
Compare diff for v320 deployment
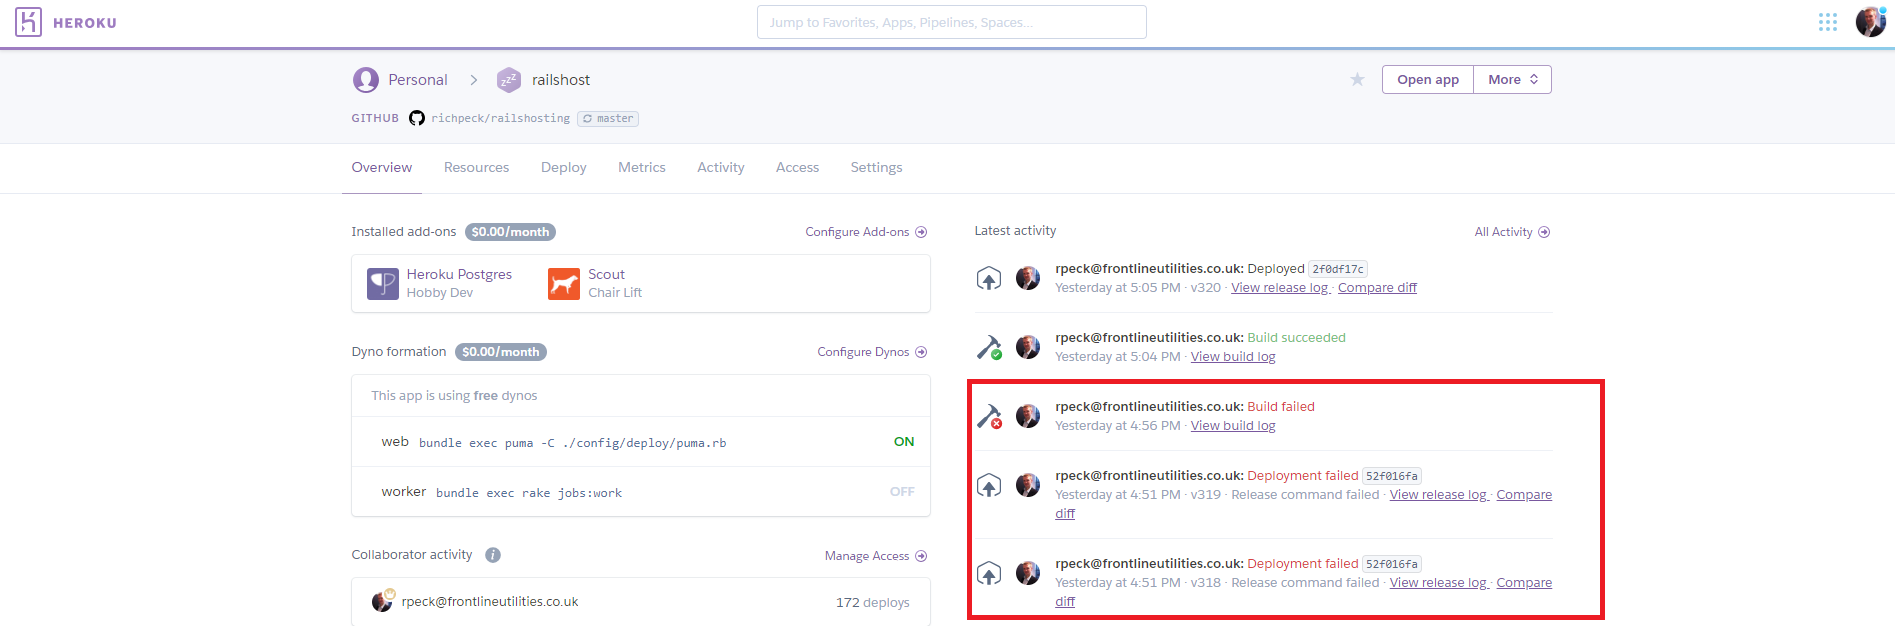(x=1377, y=288)
